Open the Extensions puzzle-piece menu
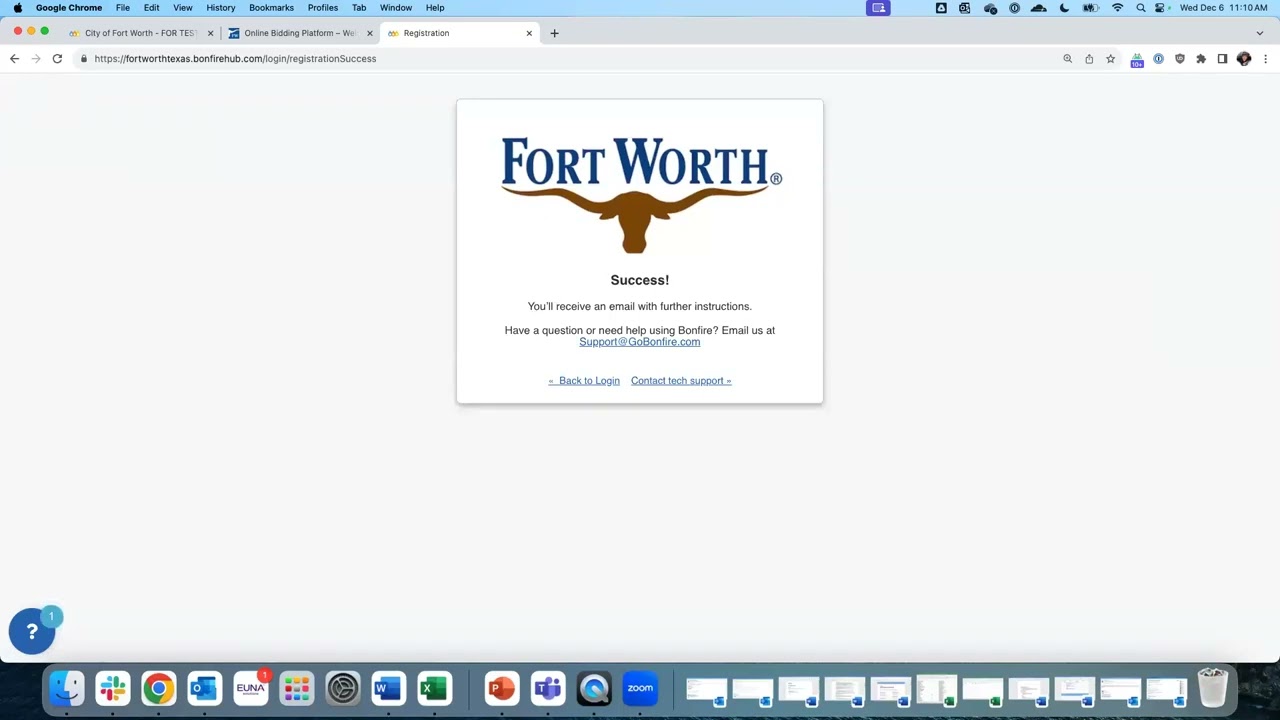This screenshot has height=720, width=1280. 1201,59
